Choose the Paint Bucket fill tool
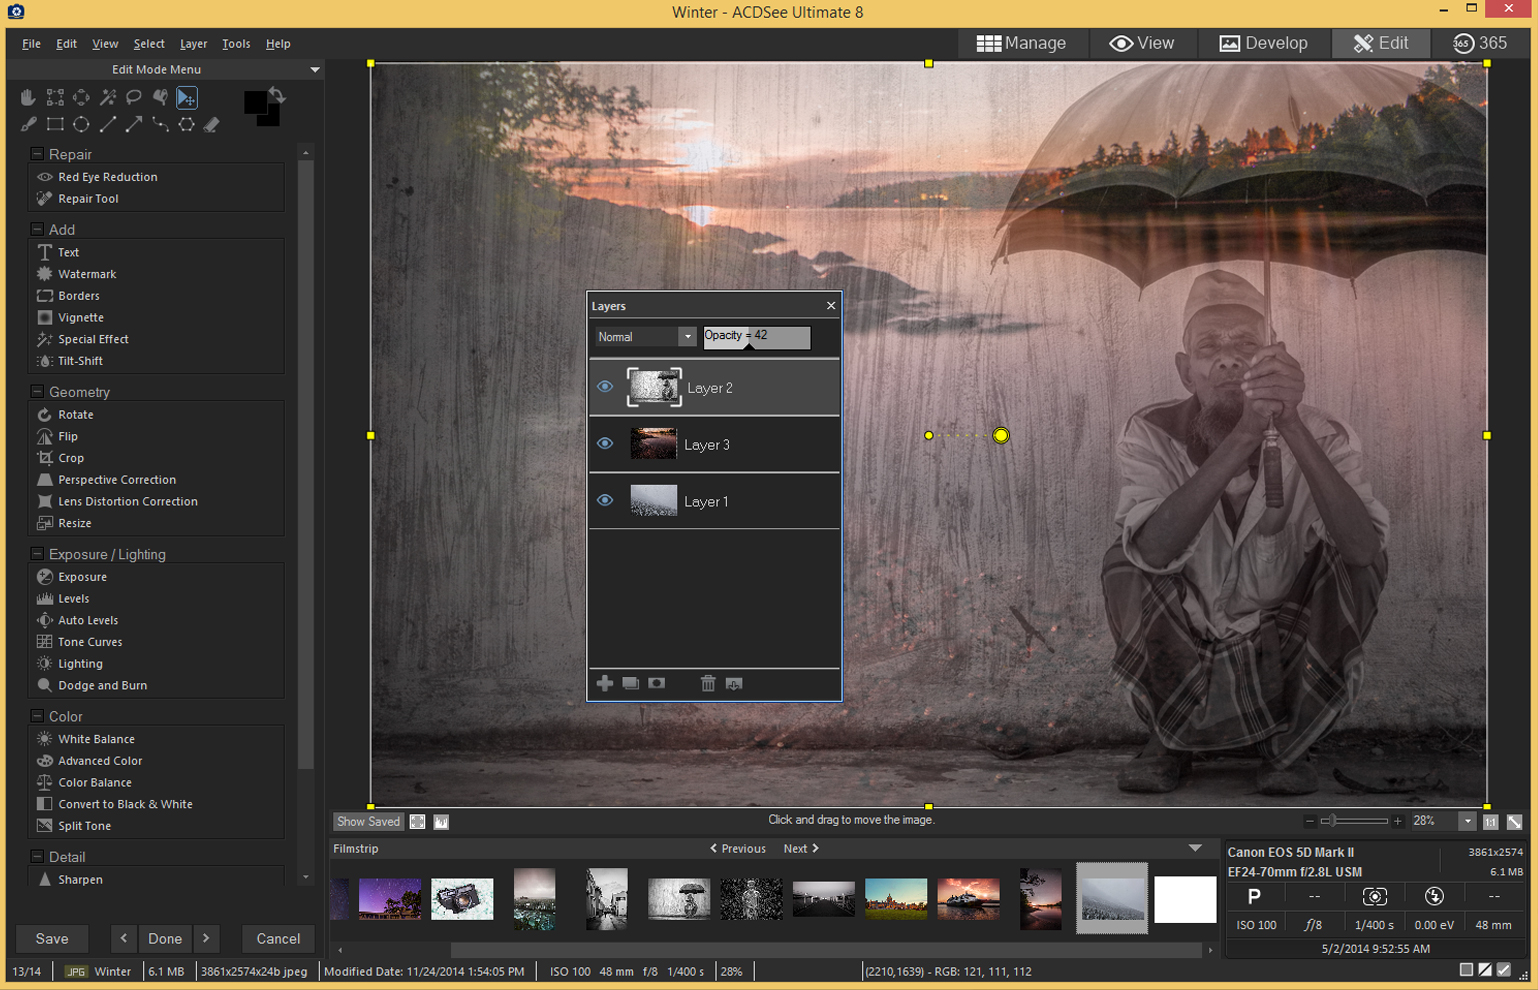This screenshot has width=1538, height=990. 161,97
